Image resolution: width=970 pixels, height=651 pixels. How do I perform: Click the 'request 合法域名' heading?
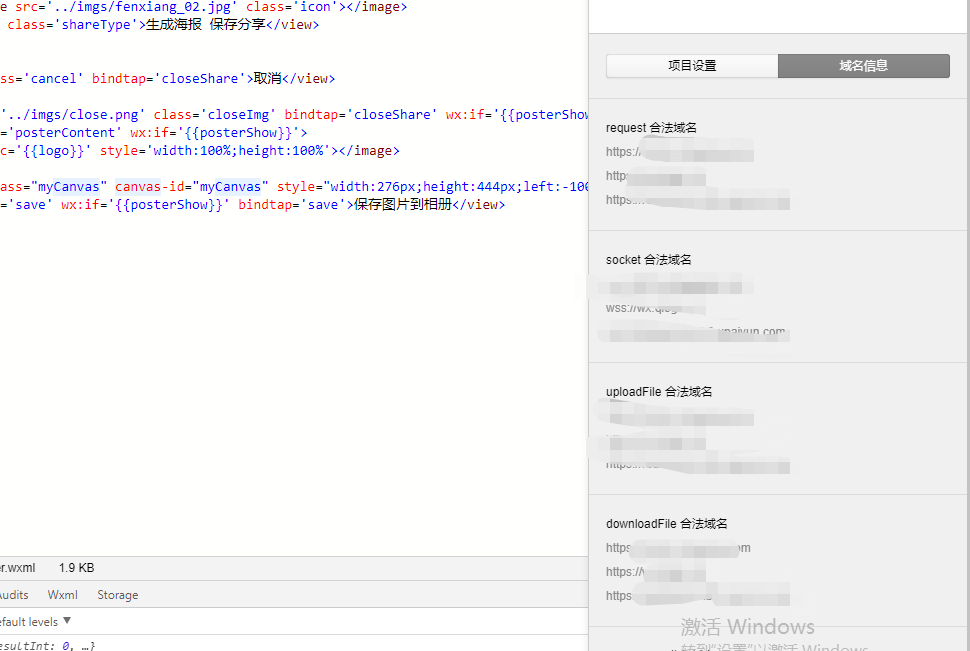point(651,127)
